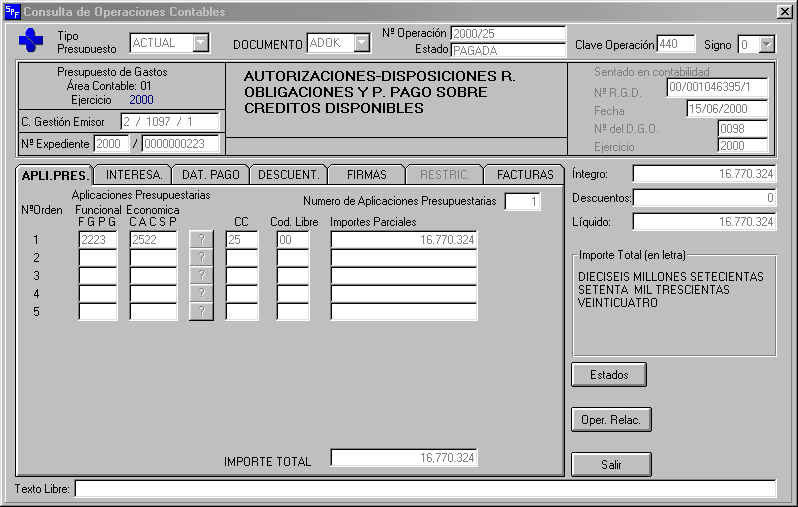Open the DAT. PAGO tab
The width and height of the screenshot is (798, 507).
click(x=210, y=175)
